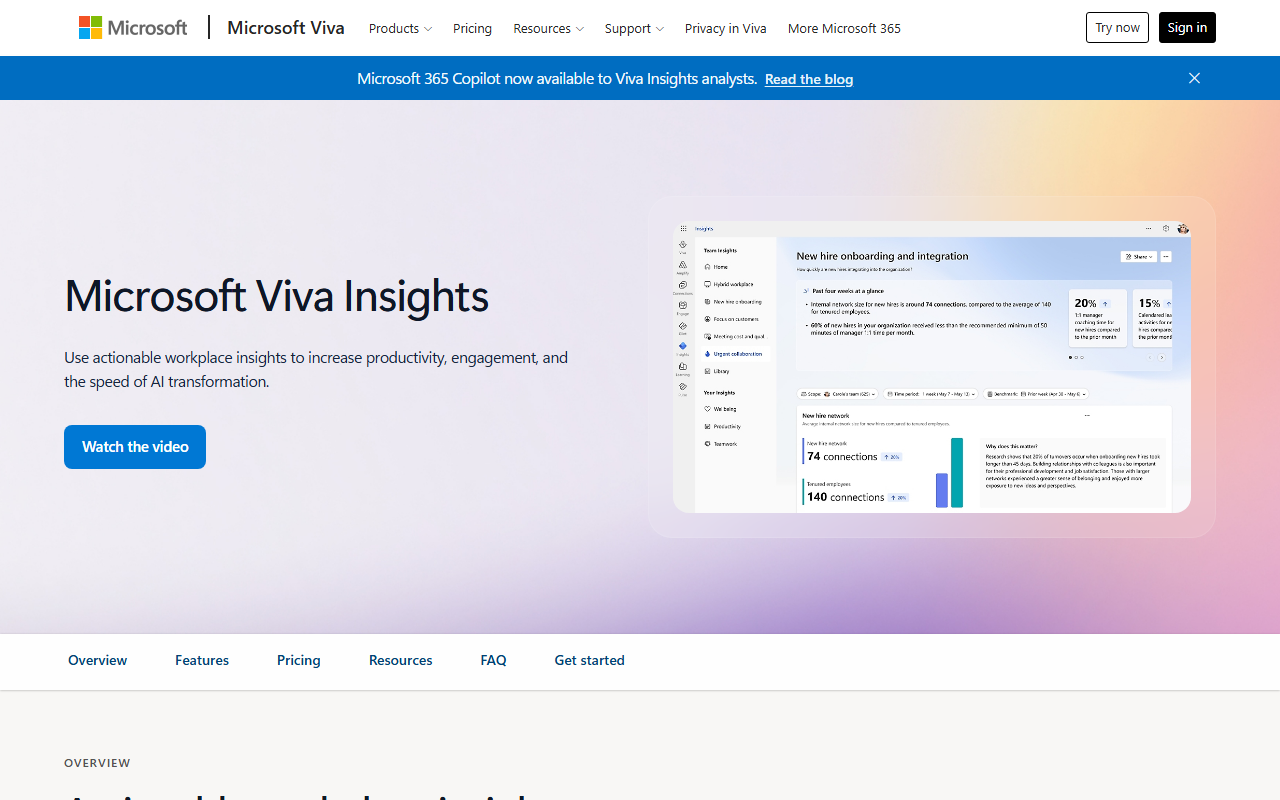
Task: Open the Viva Insights dashboard preview image
Action: point(932,367)
